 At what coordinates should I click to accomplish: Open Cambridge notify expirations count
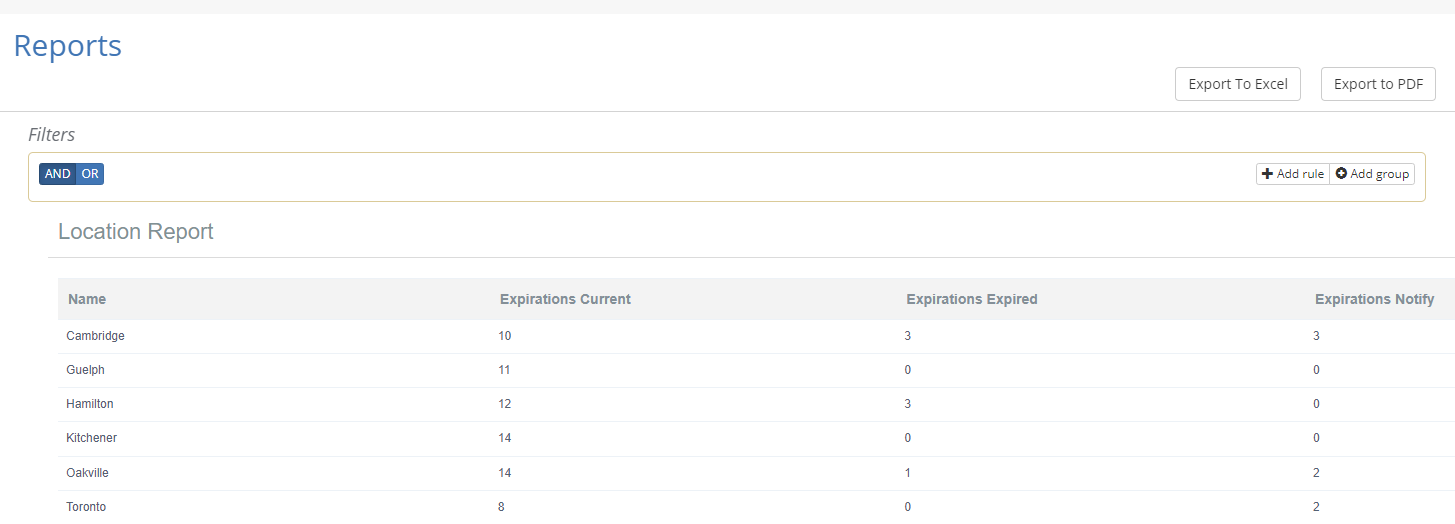pos(1316,336)
